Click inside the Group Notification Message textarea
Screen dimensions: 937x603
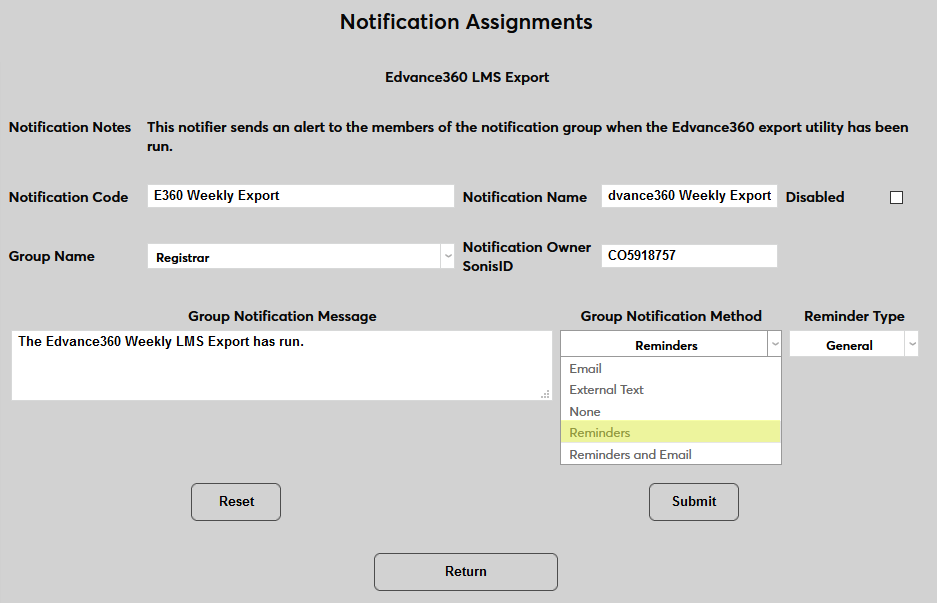[281, 365]
